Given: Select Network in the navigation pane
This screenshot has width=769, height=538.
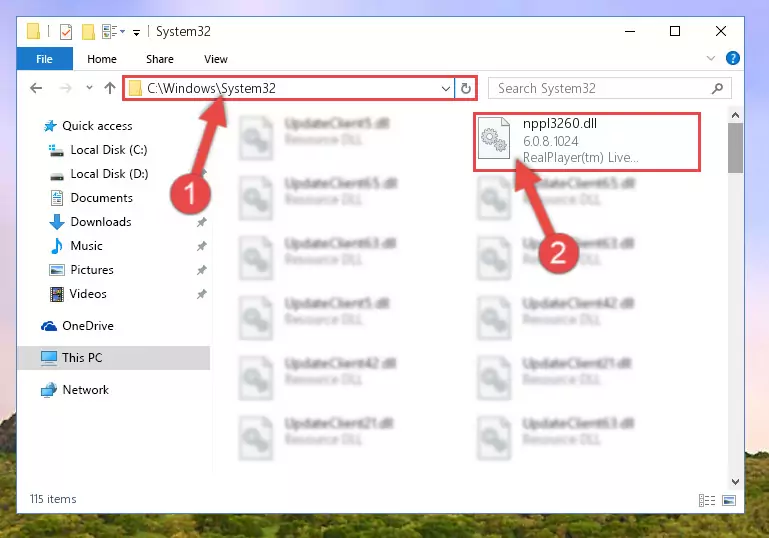Looking at the screenshot, I should pyautogui.click(x=85, y=390).
